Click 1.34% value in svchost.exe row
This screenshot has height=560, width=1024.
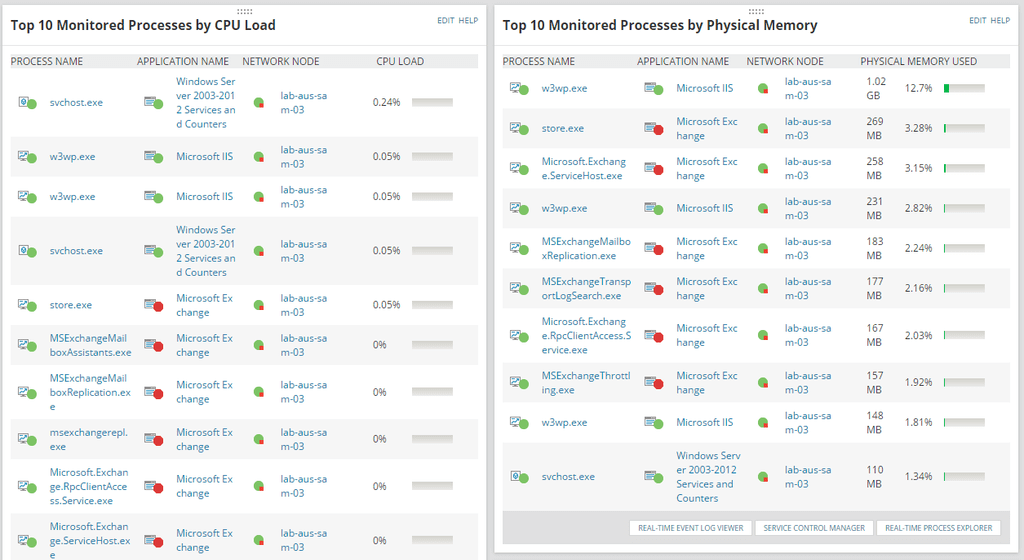(918, 476)
